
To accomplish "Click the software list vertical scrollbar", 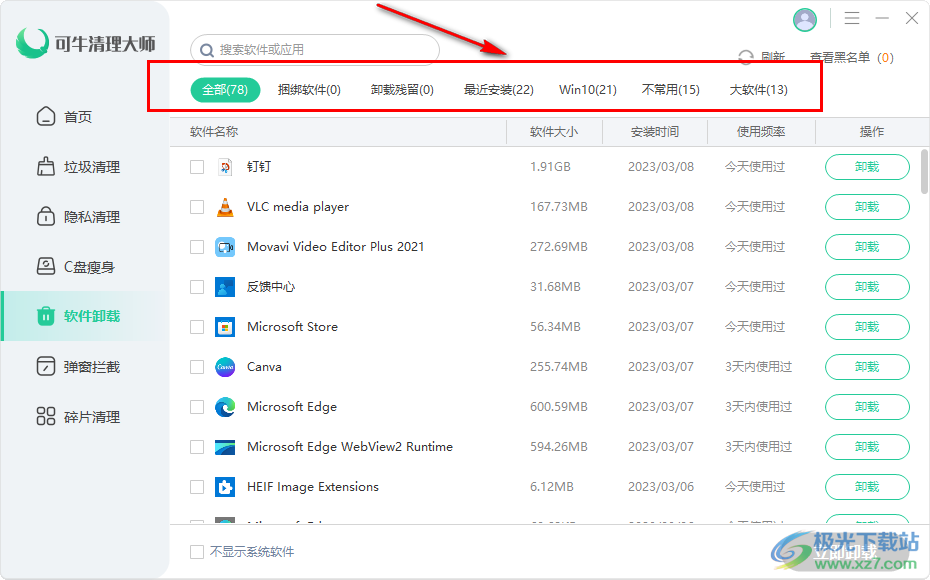I will 924,172.
